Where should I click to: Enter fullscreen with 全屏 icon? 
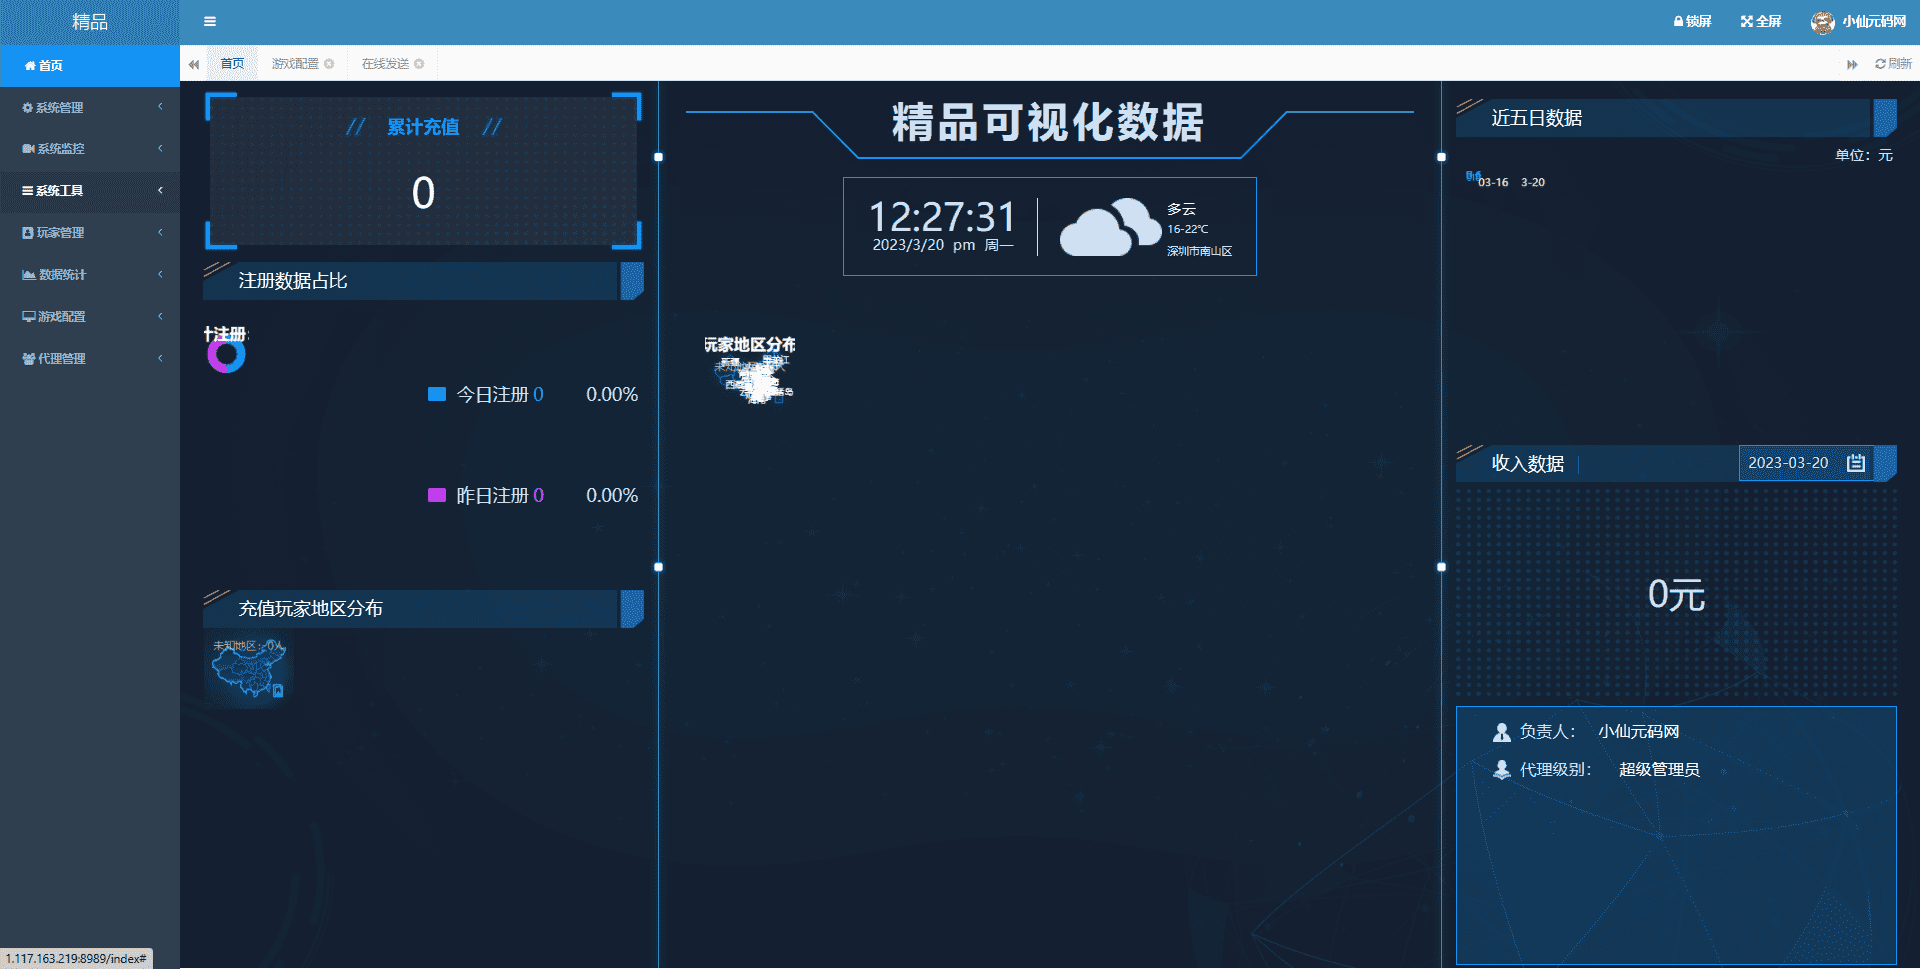1760,21
